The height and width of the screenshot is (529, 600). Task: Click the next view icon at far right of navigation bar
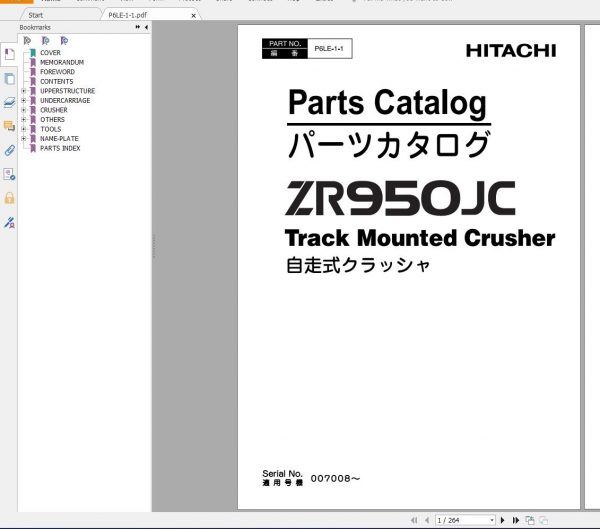click(543, 520)
